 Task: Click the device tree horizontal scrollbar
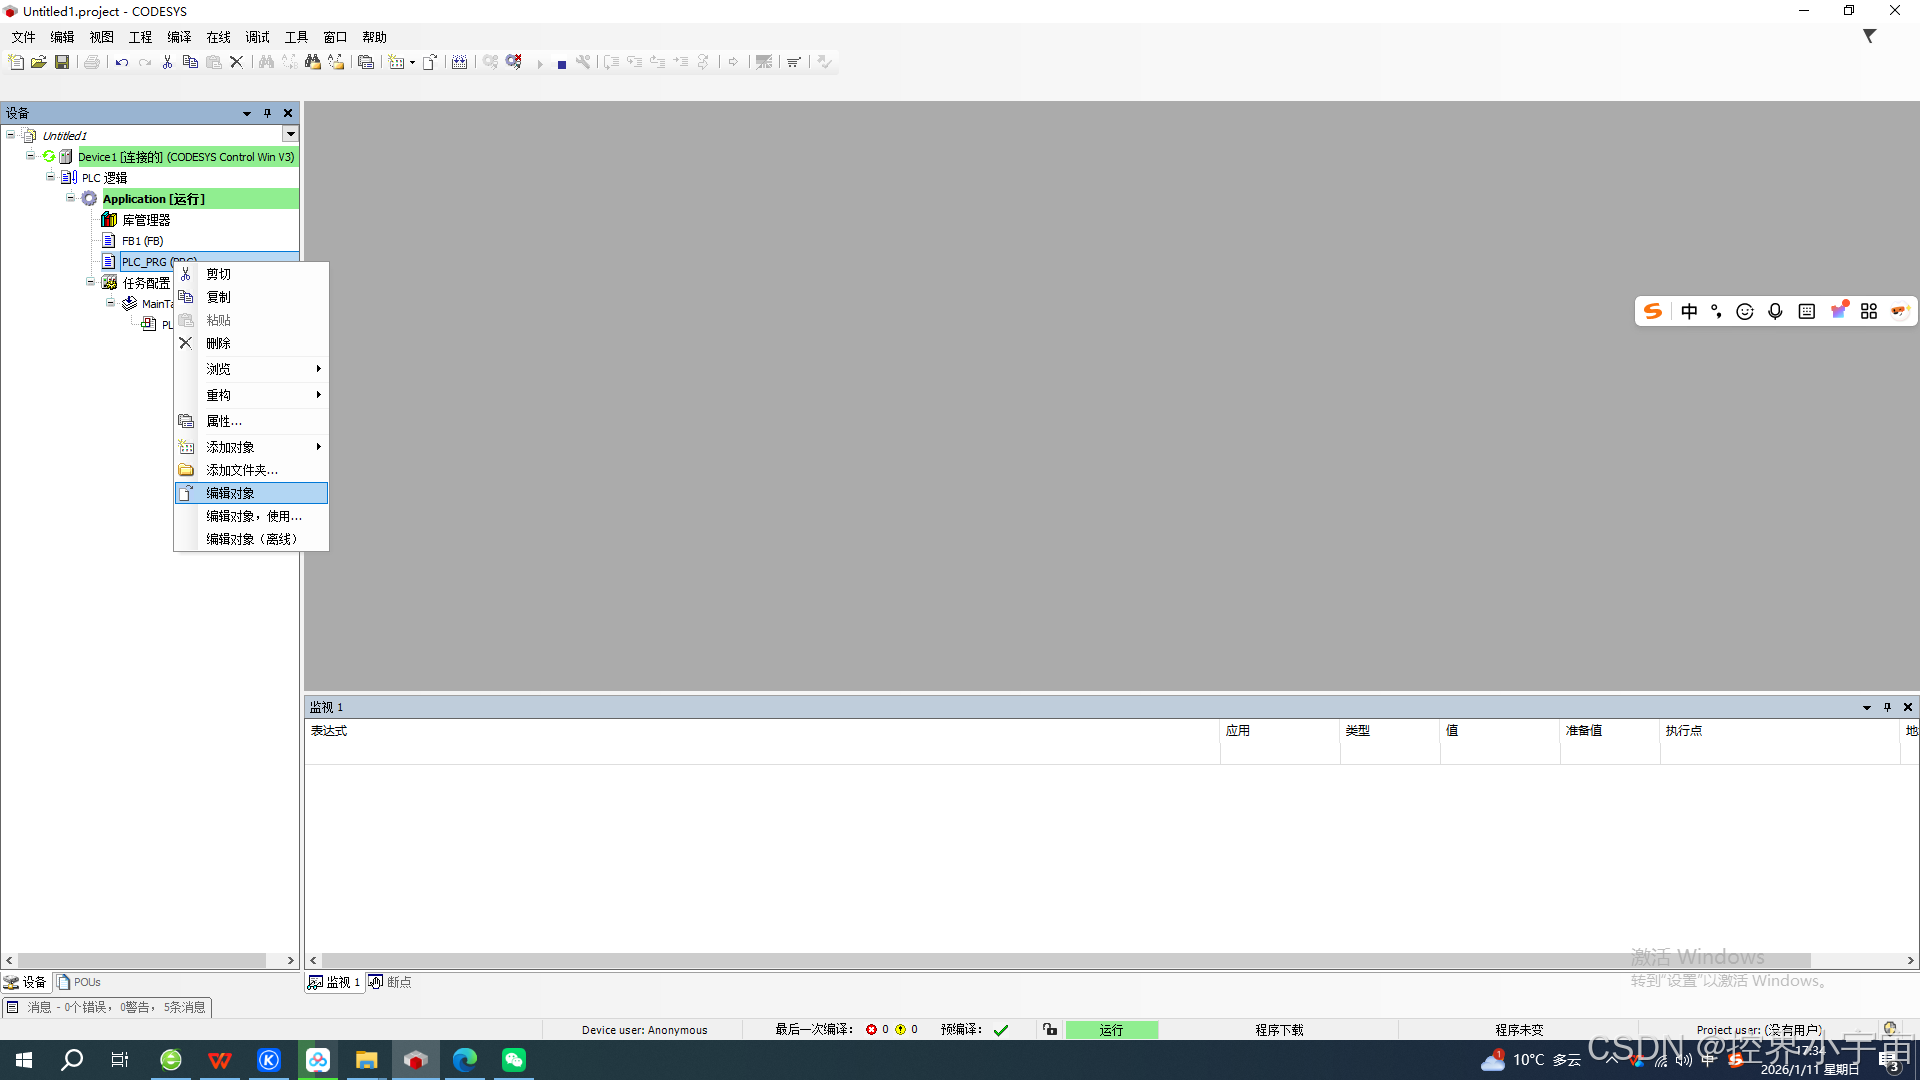pos(140,960)
